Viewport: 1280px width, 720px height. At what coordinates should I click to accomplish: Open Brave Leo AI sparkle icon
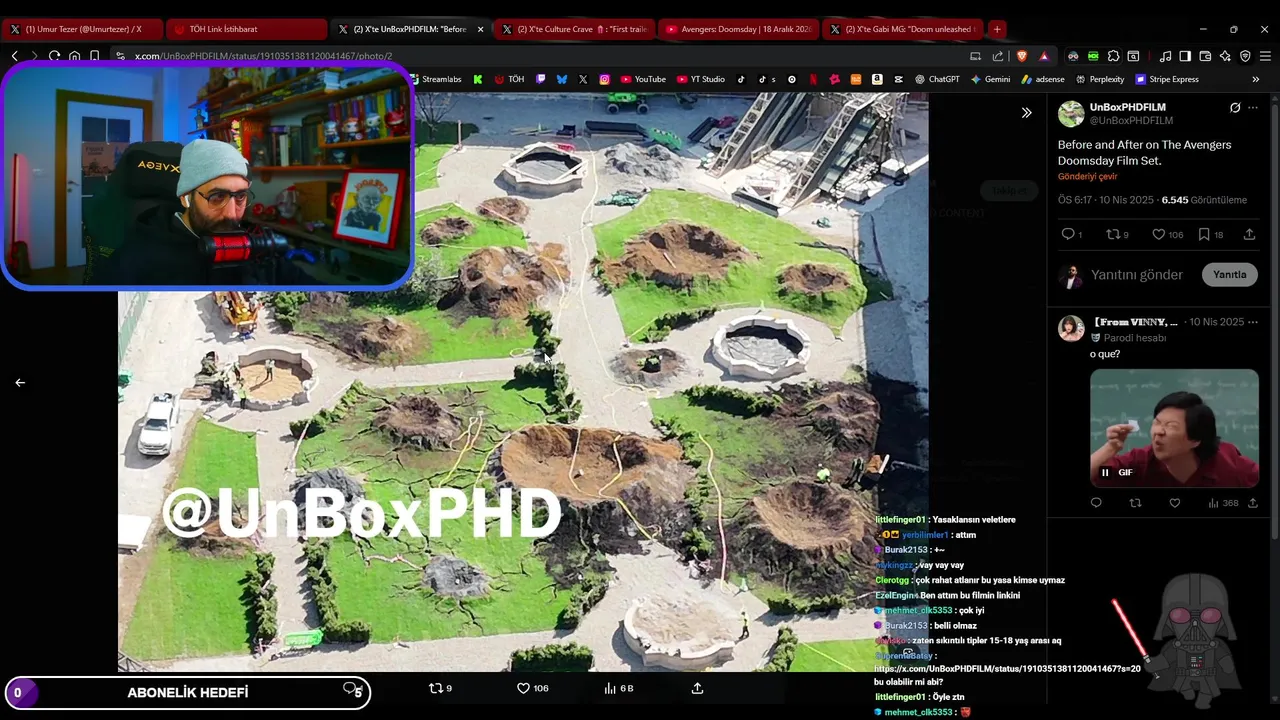coord(1225,56)
